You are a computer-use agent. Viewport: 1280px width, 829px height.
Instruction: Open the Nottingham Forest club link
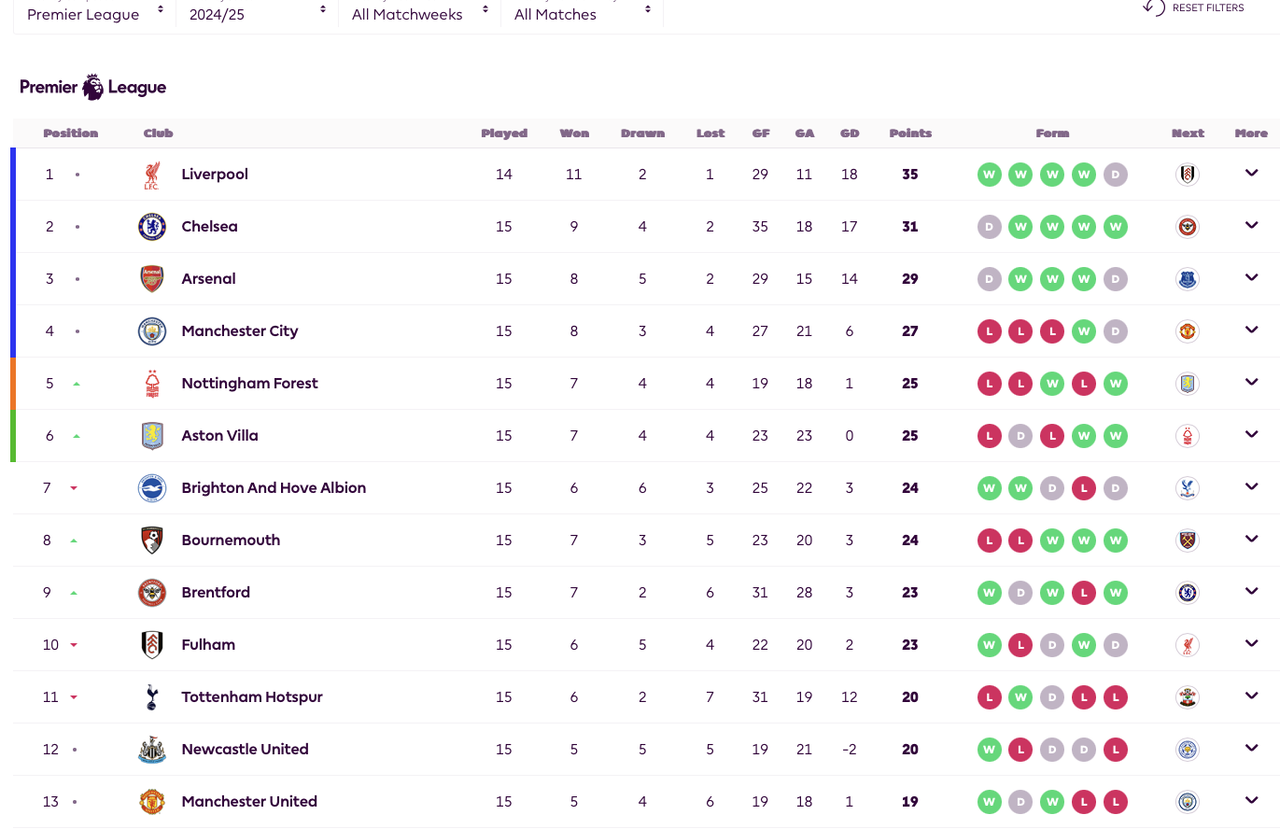coord(249,383)
